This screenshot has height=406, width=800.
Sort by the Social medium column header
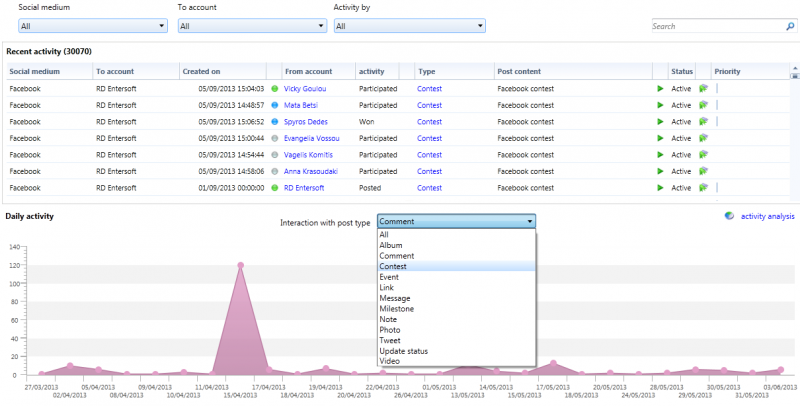49,71
